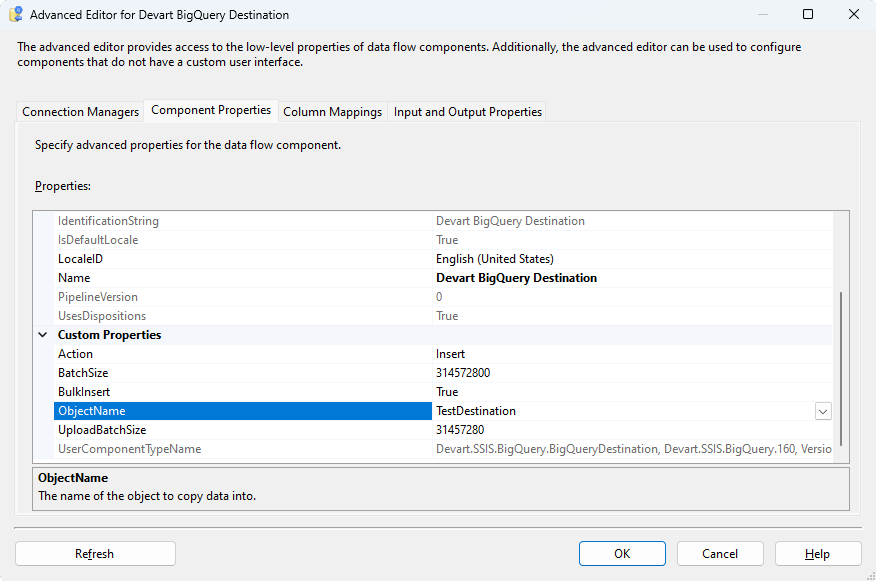Image resolution: width=876 pixels, height=581 pixels.
Task: Open the Column Mappings tab
Action: point(332,112)
